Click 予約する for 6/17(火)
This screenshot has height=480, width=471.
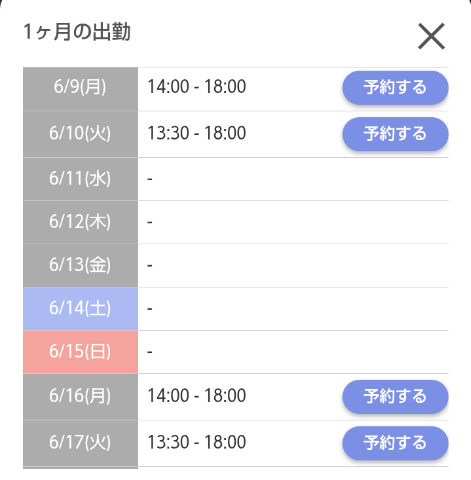click(x=395, y=443)
